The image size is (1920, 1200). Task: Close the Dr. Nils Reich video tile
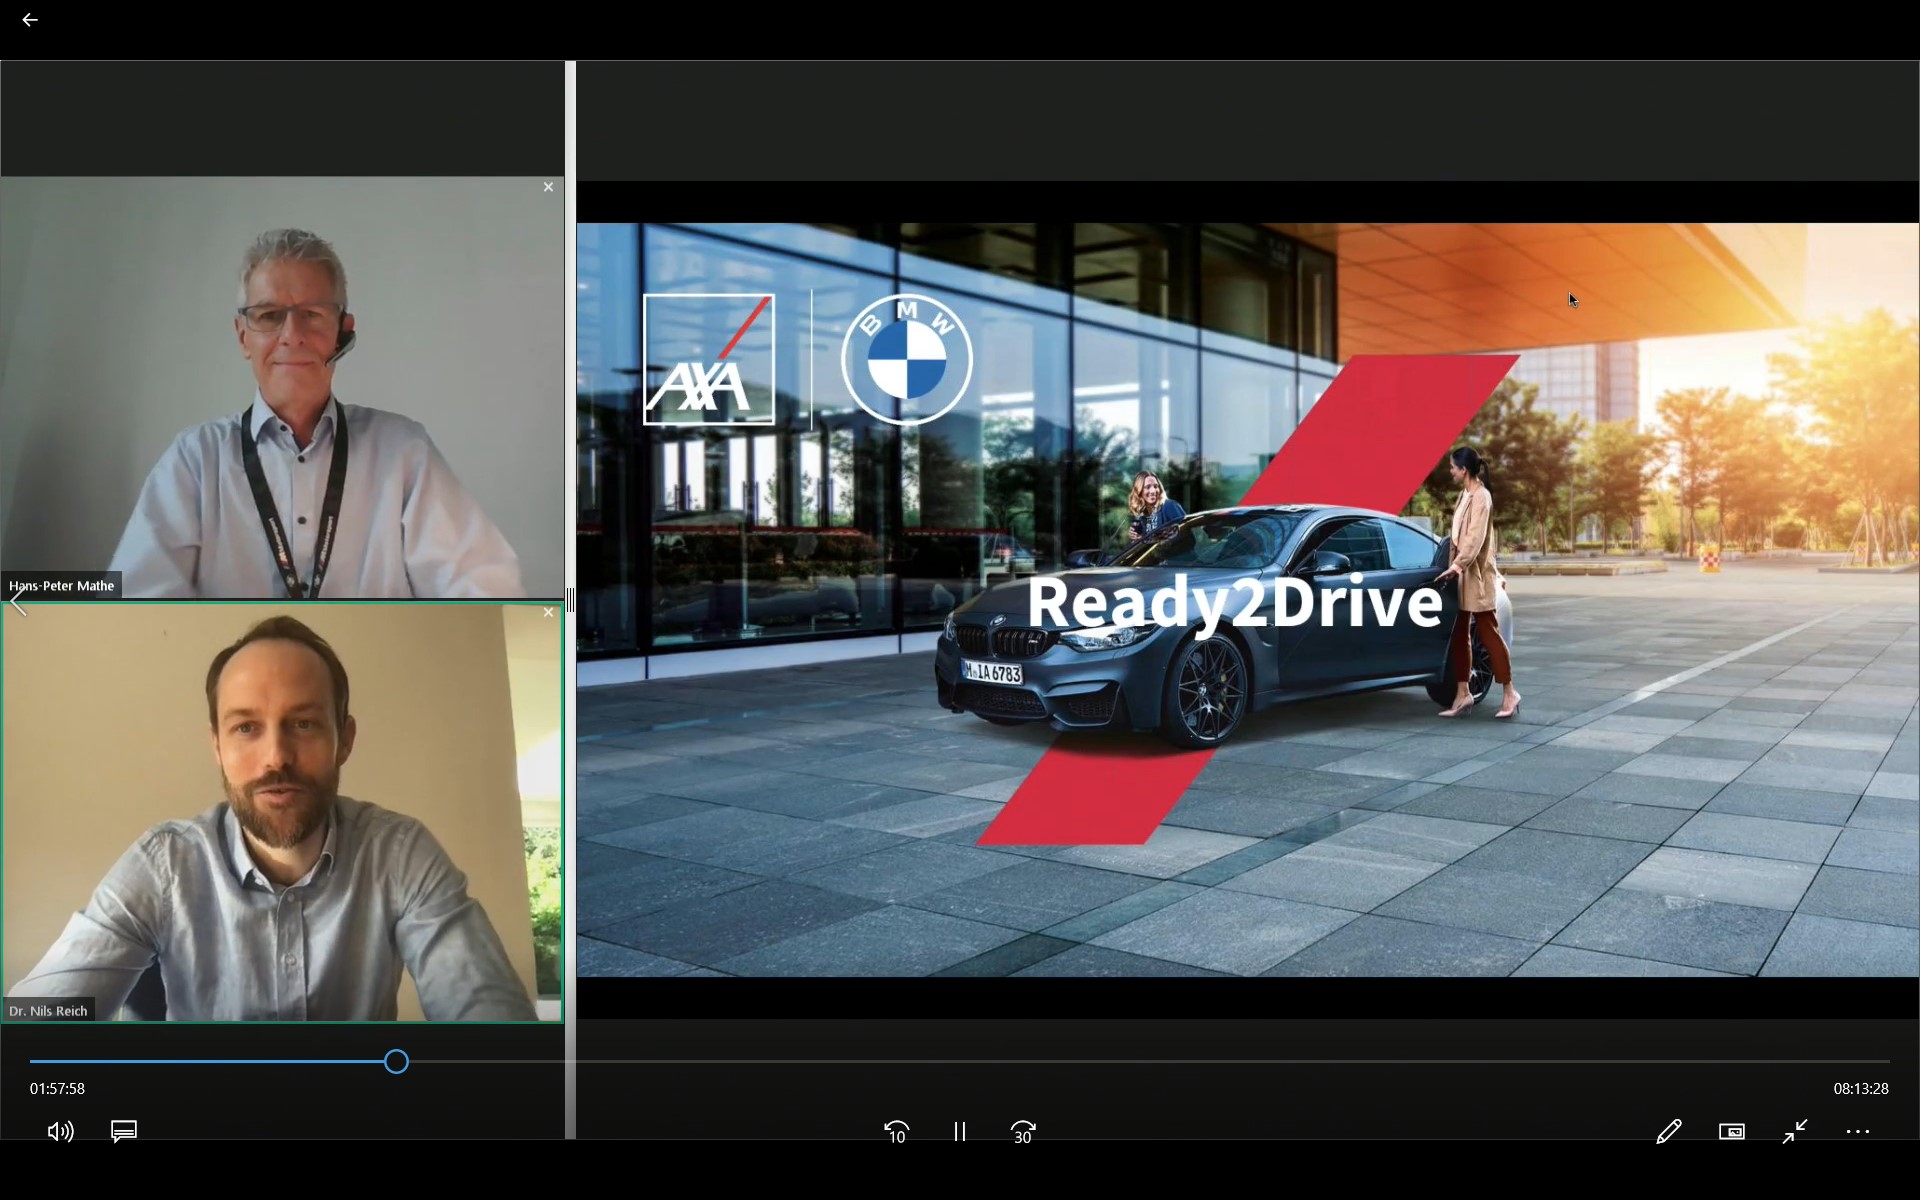pos(548,612)
